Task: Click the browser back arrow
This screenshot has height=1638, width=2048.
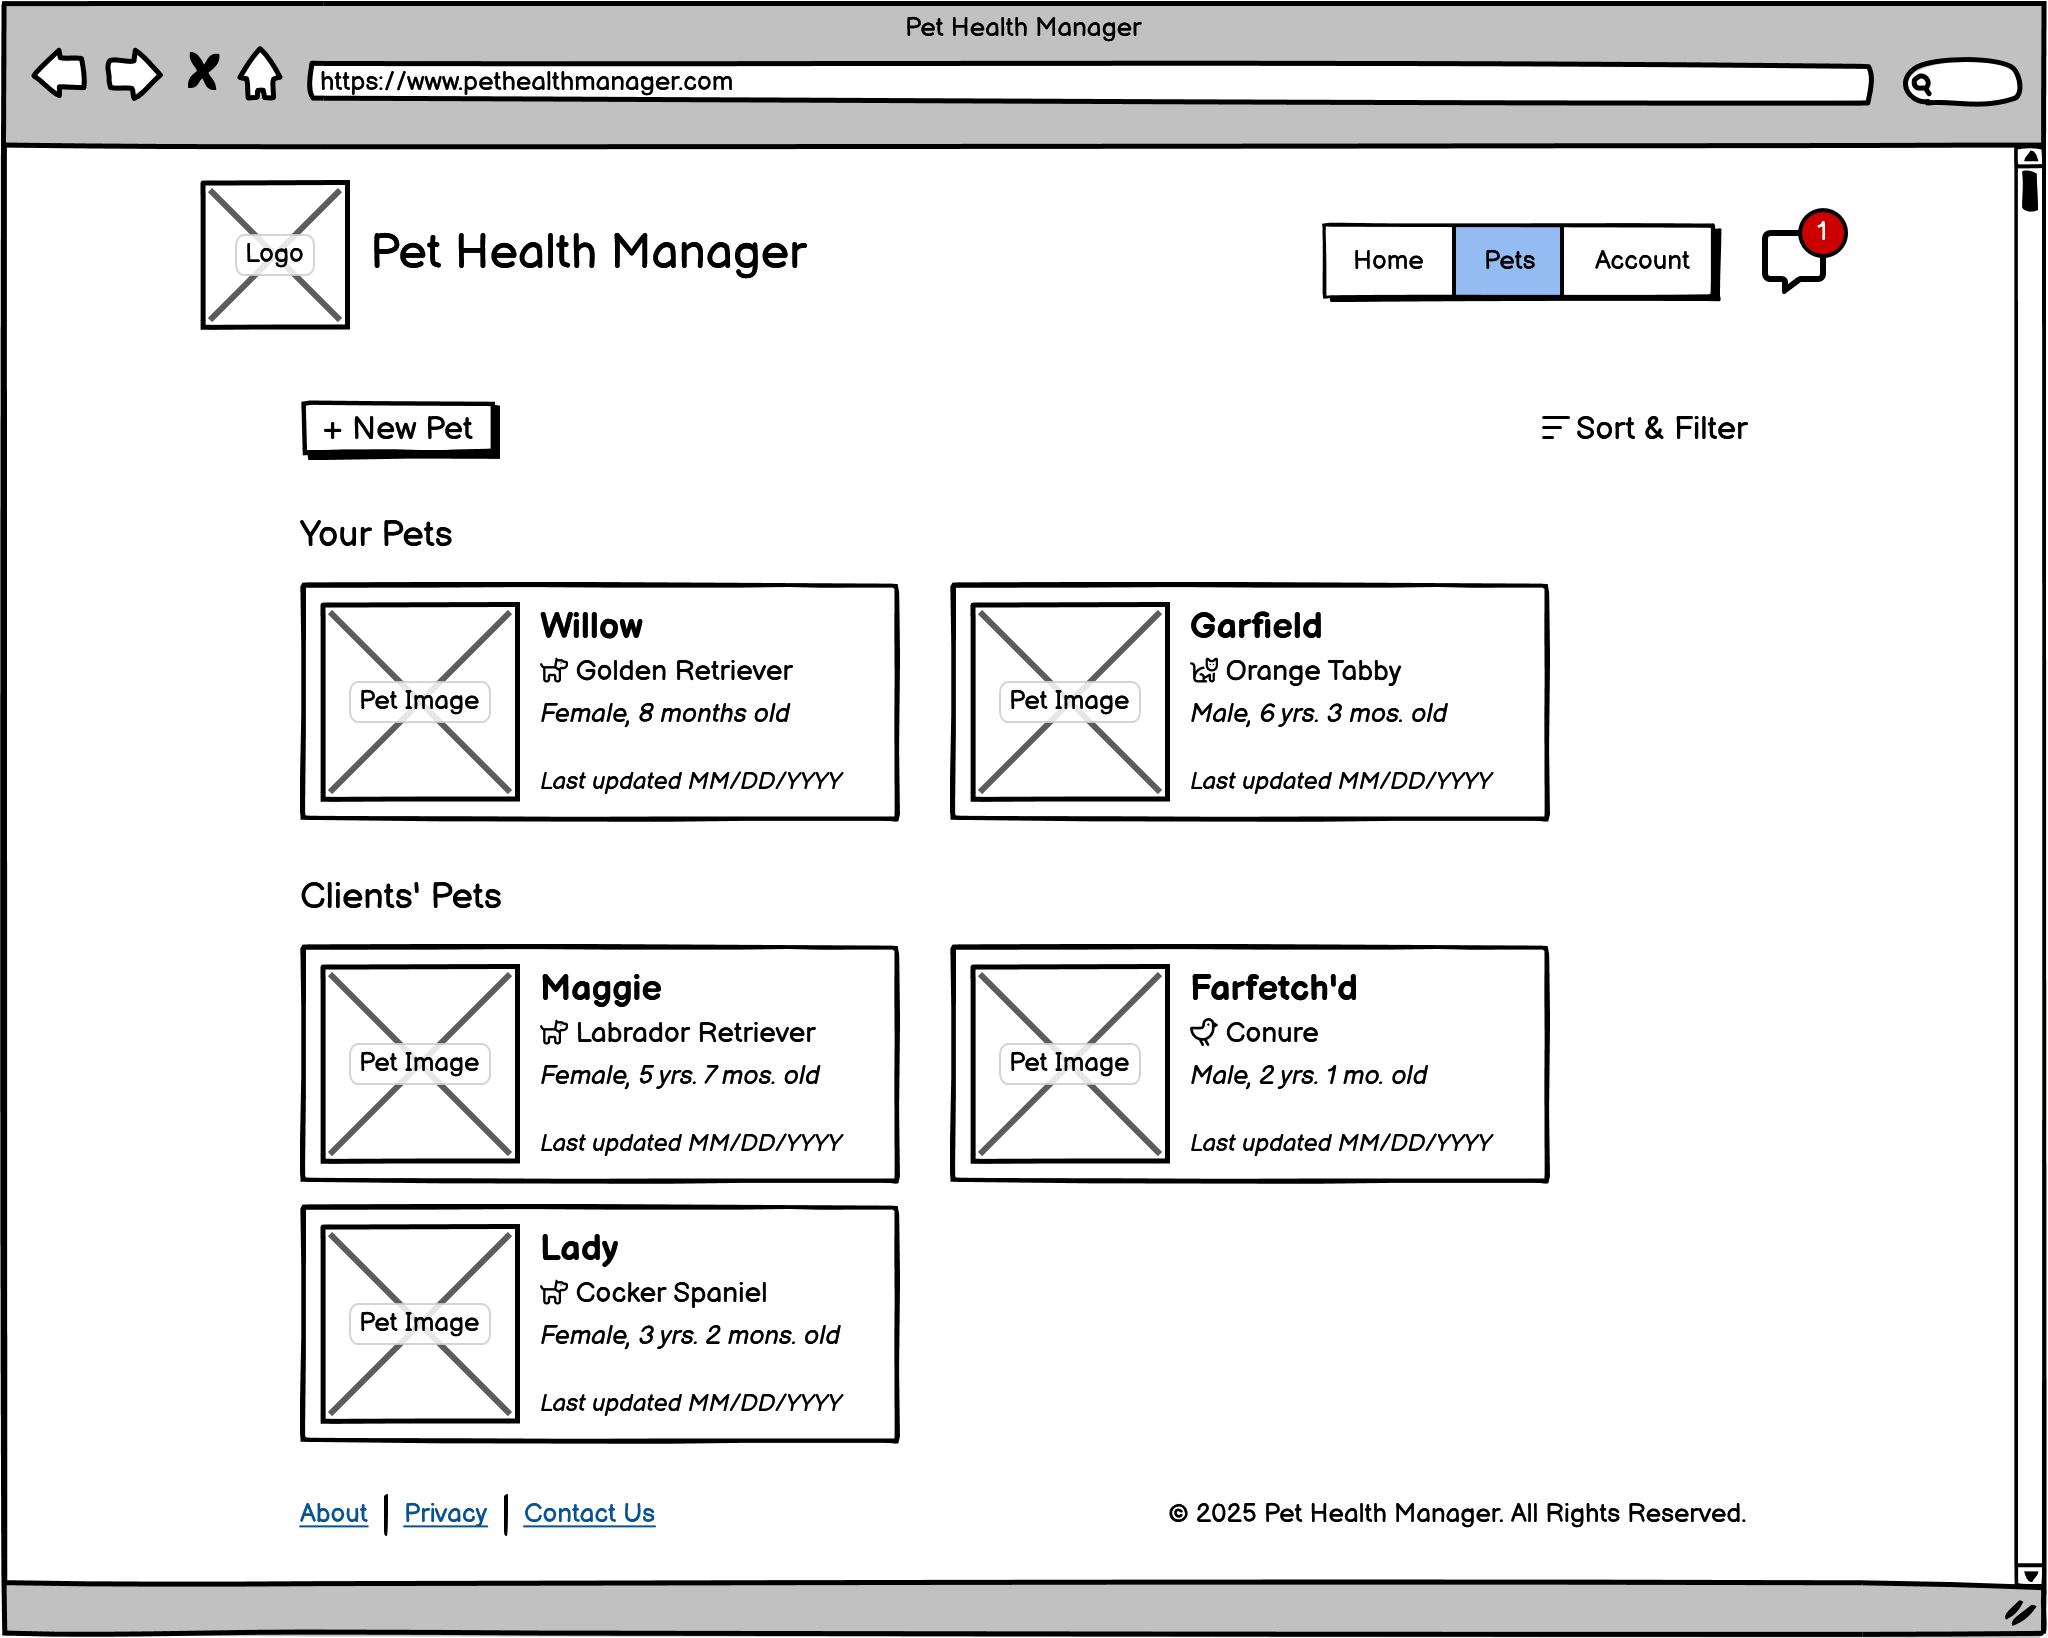Action: pyautogui.click(x=60, y=73)
